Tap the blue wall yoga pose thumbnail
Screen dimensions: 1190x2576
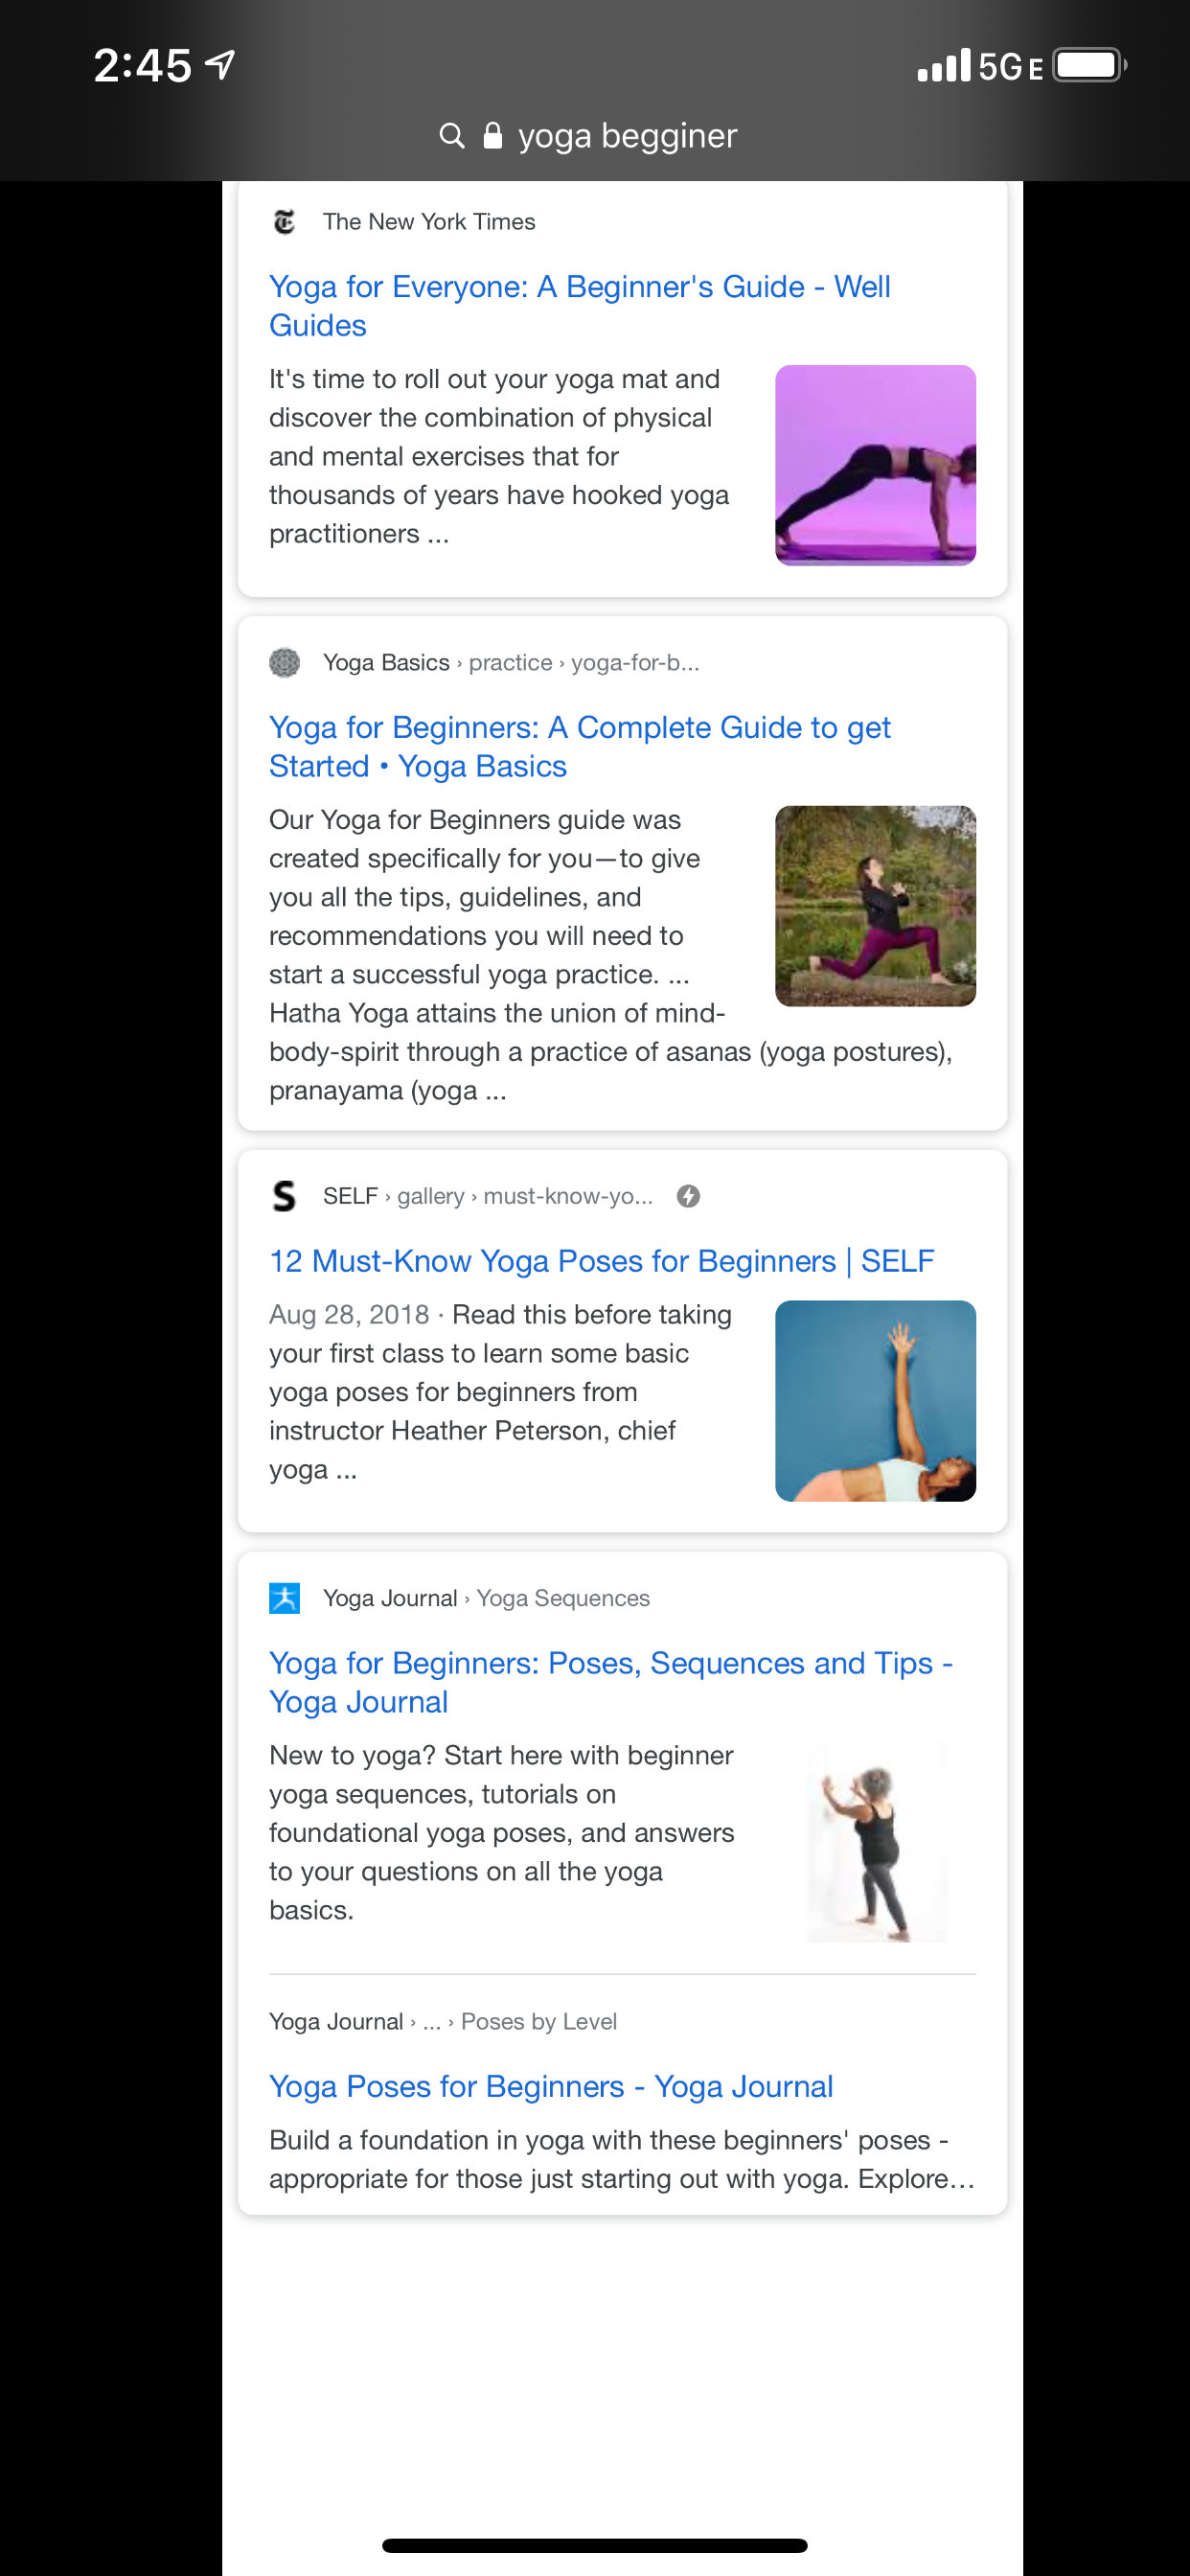pyautogui.click(x=875, y=1401)
